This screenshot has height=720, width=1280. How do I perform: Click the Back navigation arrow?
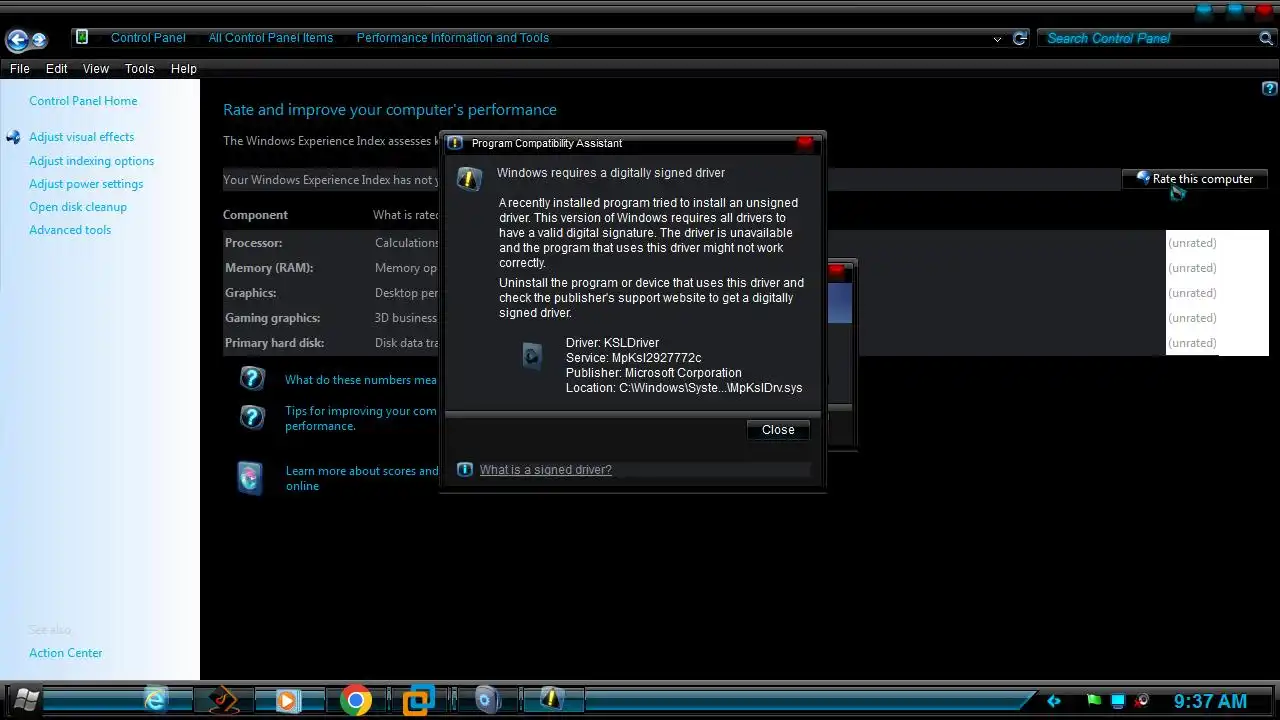pos(17,40)
